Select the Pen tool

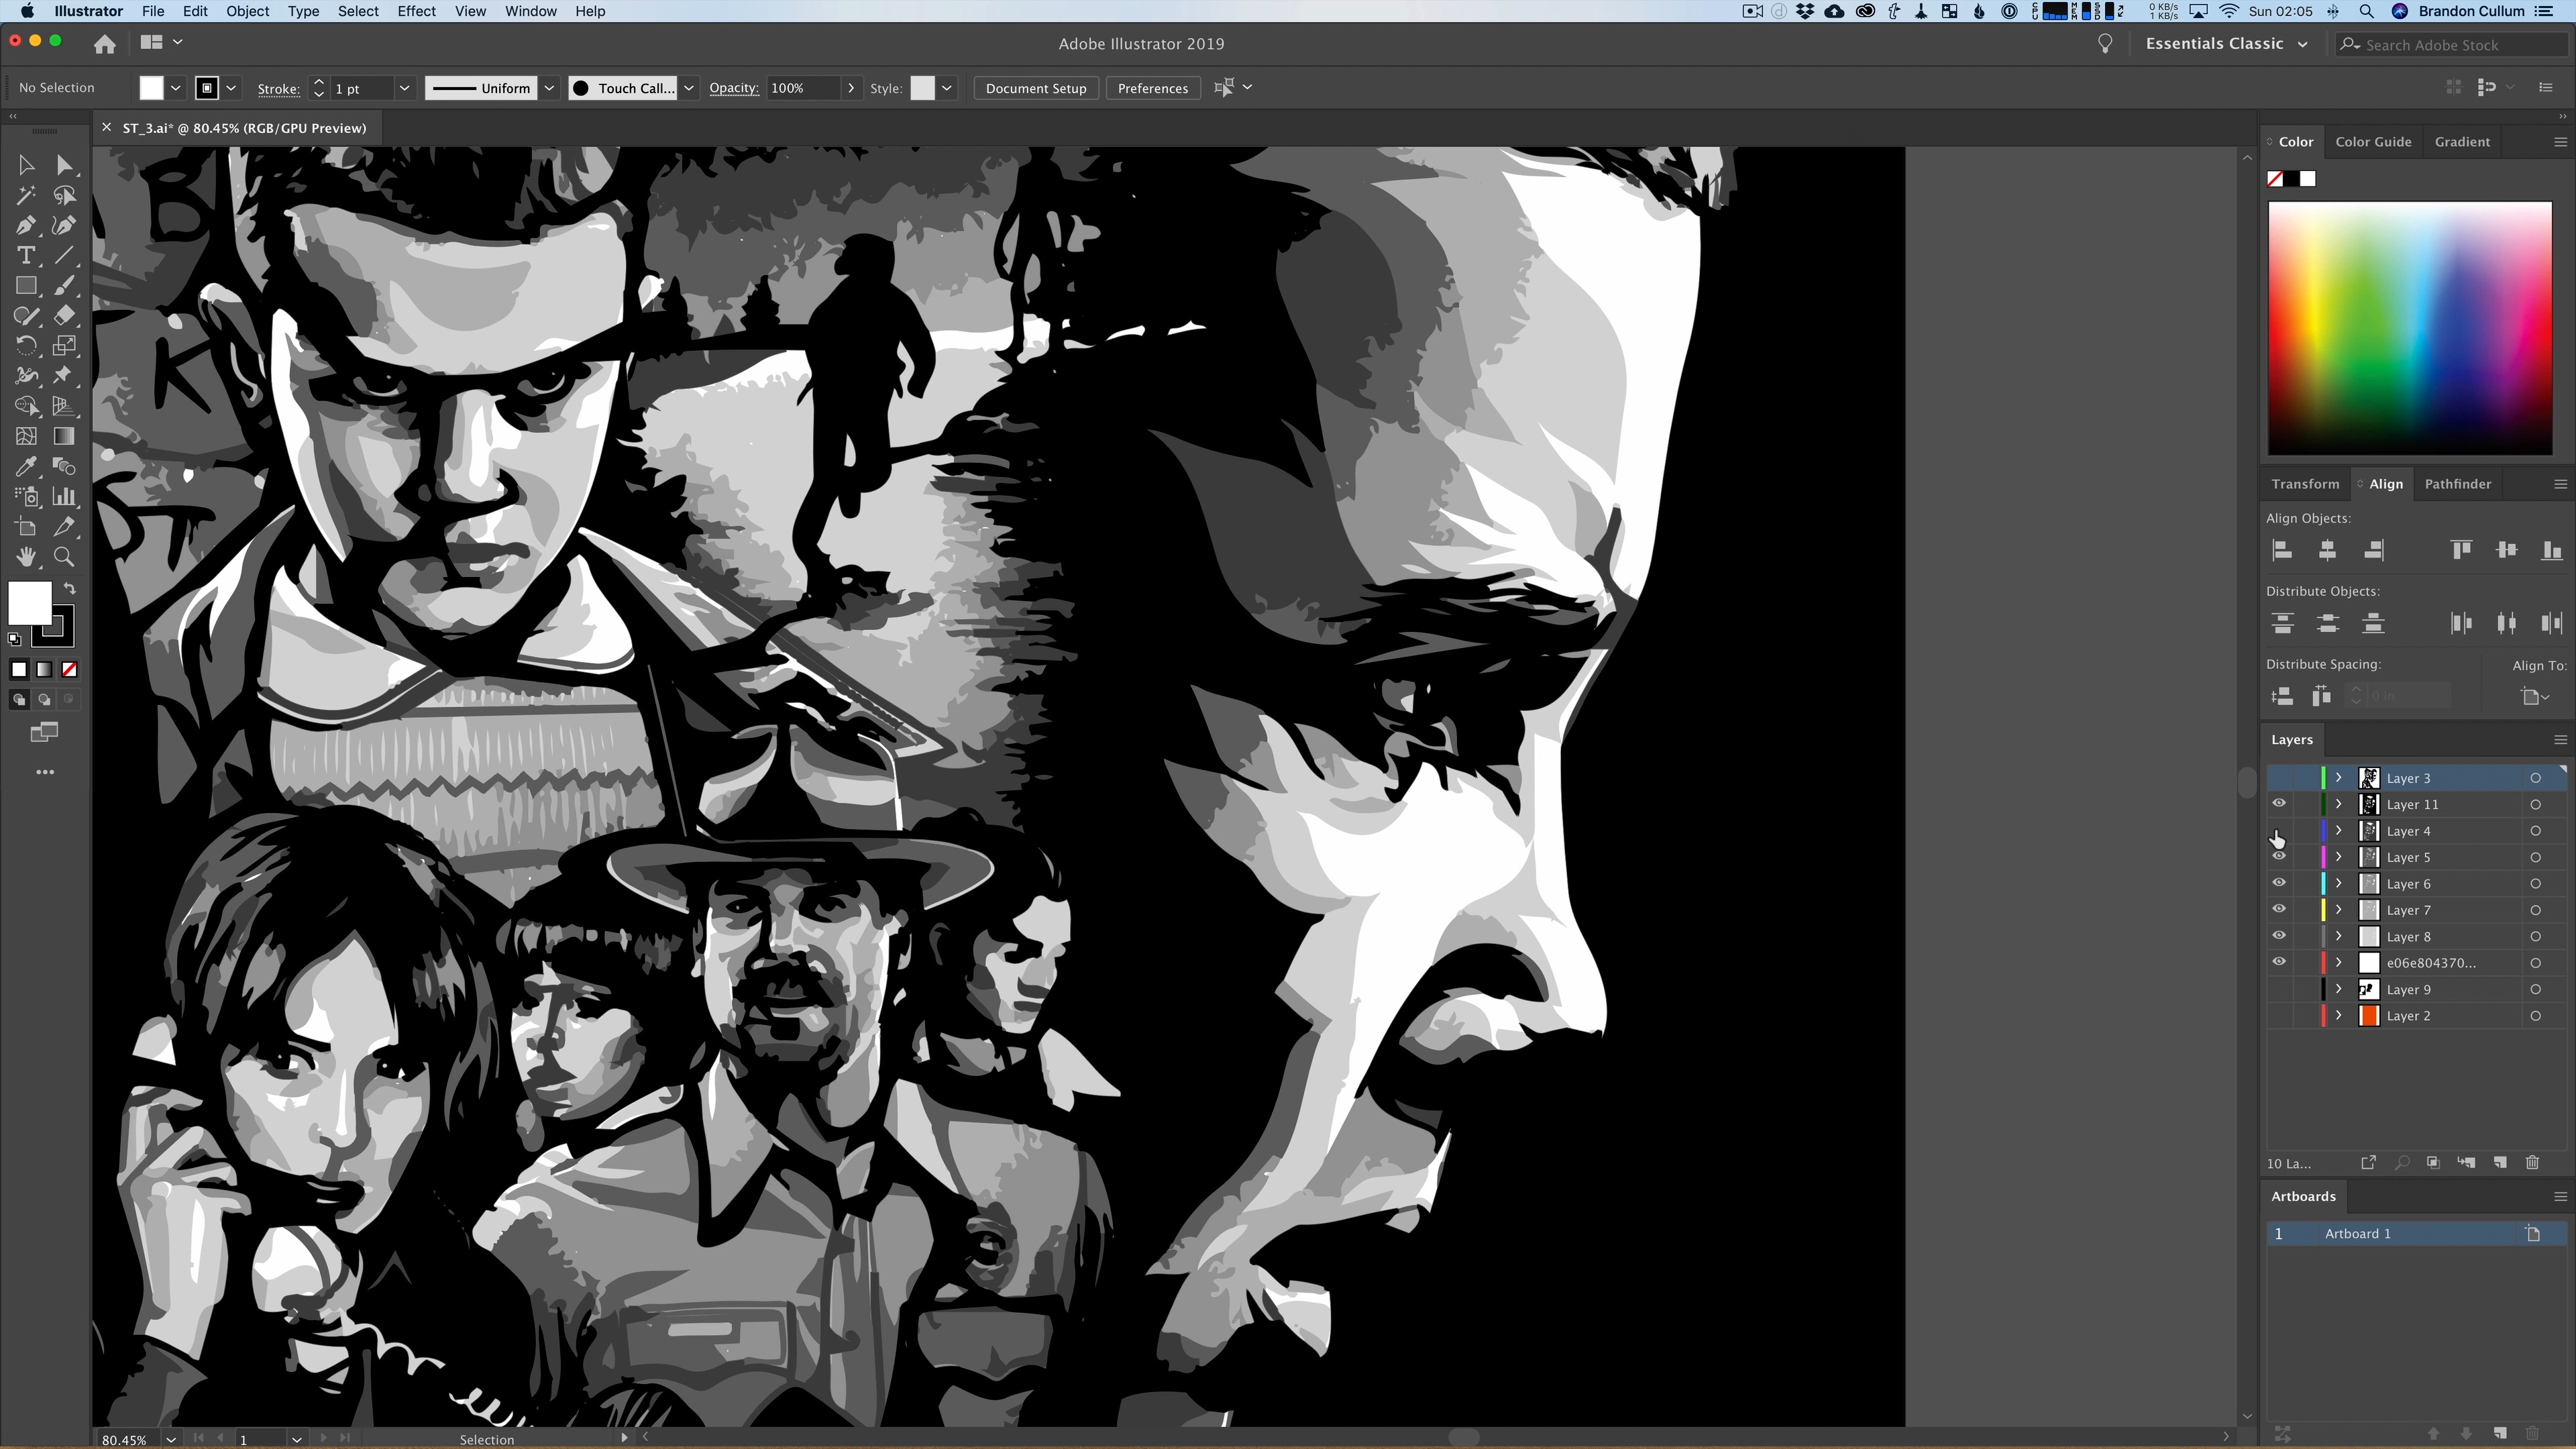(26, 225)
